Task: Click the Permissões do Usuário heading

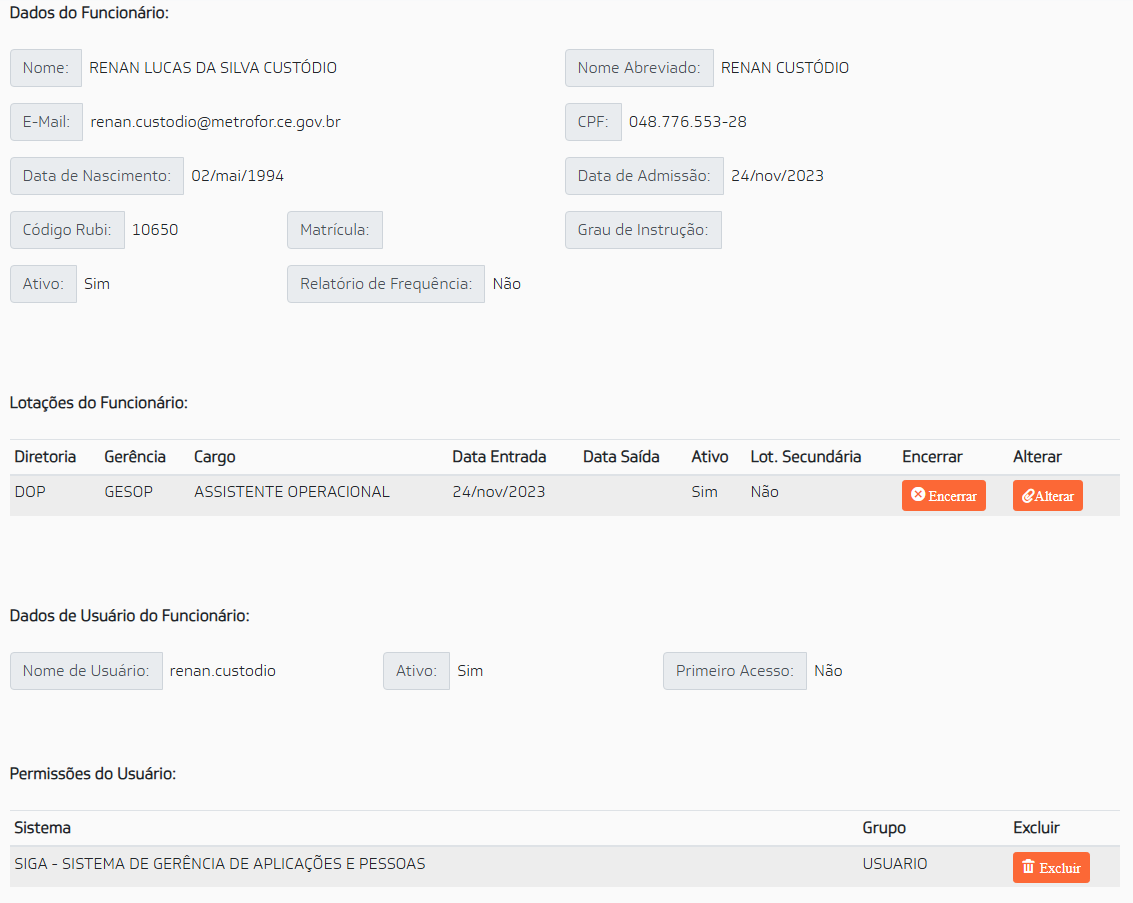Action: (92, 774)
